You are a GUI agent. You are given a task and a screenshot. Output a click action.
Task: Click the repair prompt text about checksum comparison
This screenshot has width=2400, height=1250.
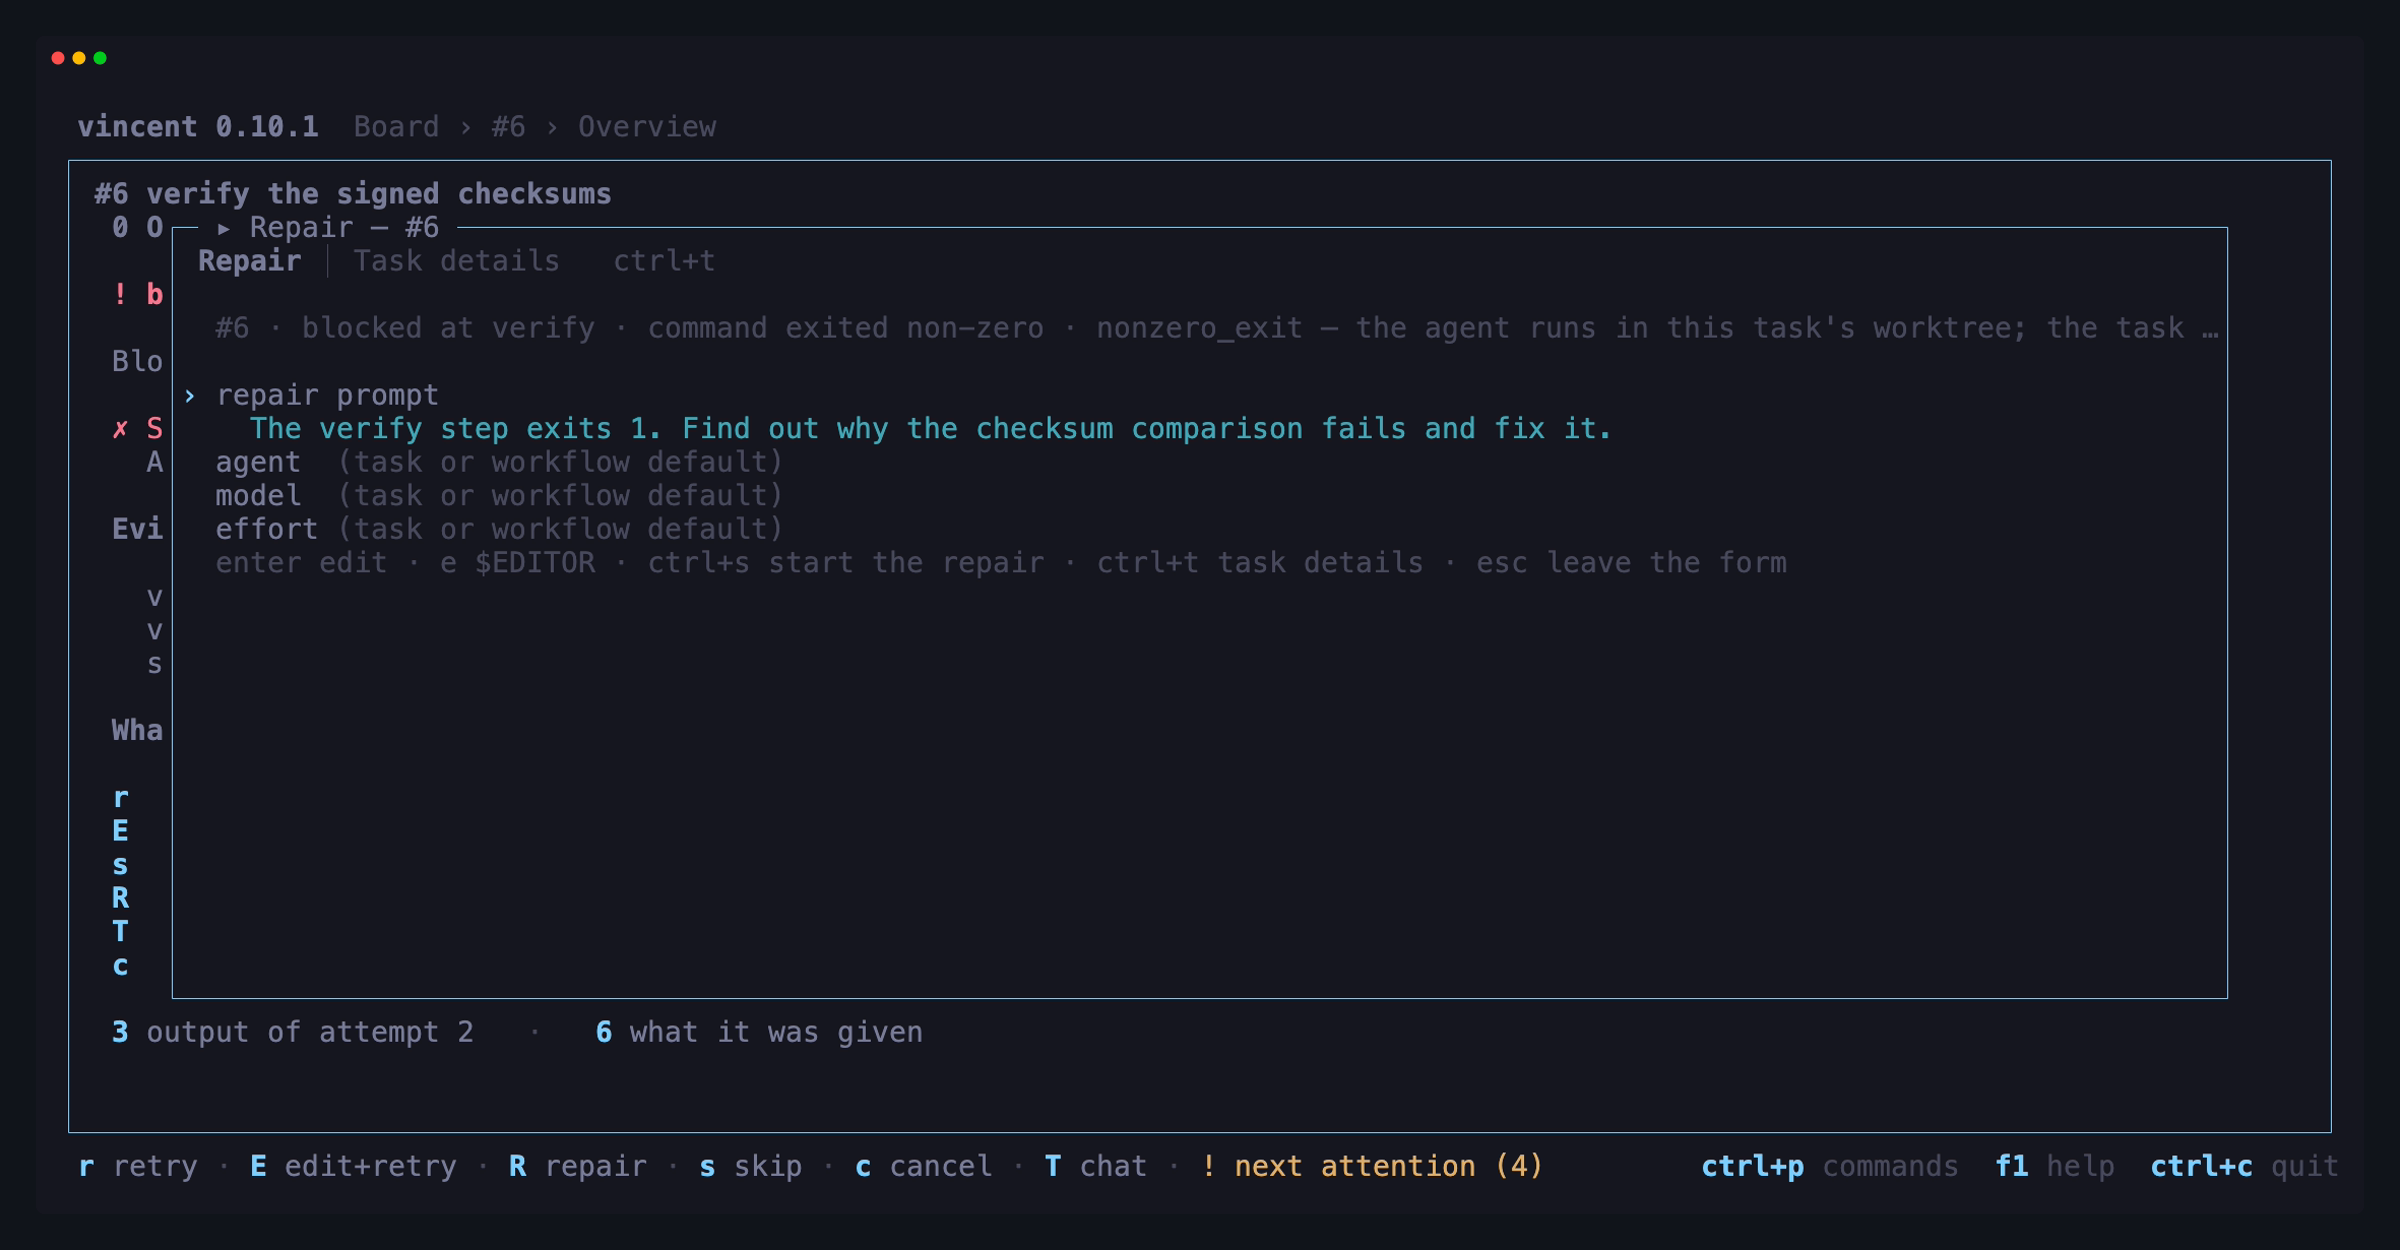(930, 429)
